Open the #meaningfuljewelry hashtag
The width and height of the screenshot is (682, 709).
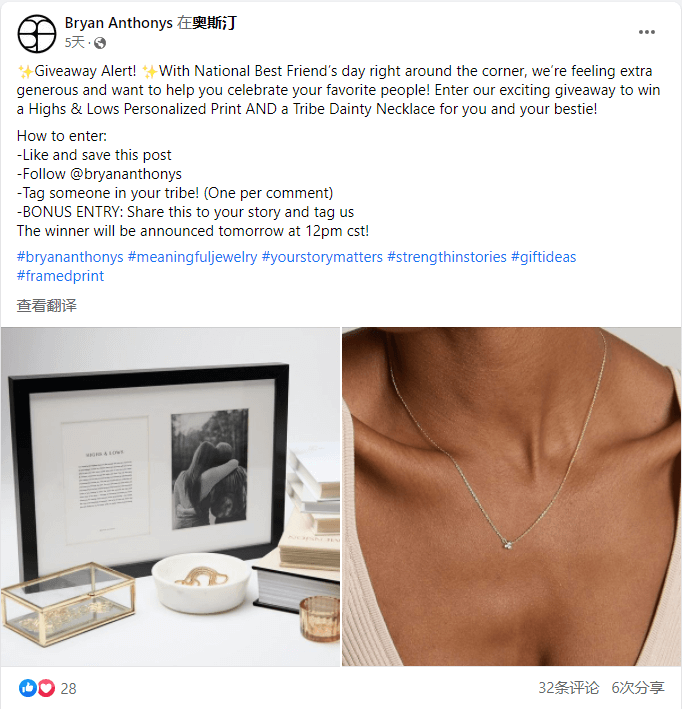pyautogui.click(x=192, y=257)
